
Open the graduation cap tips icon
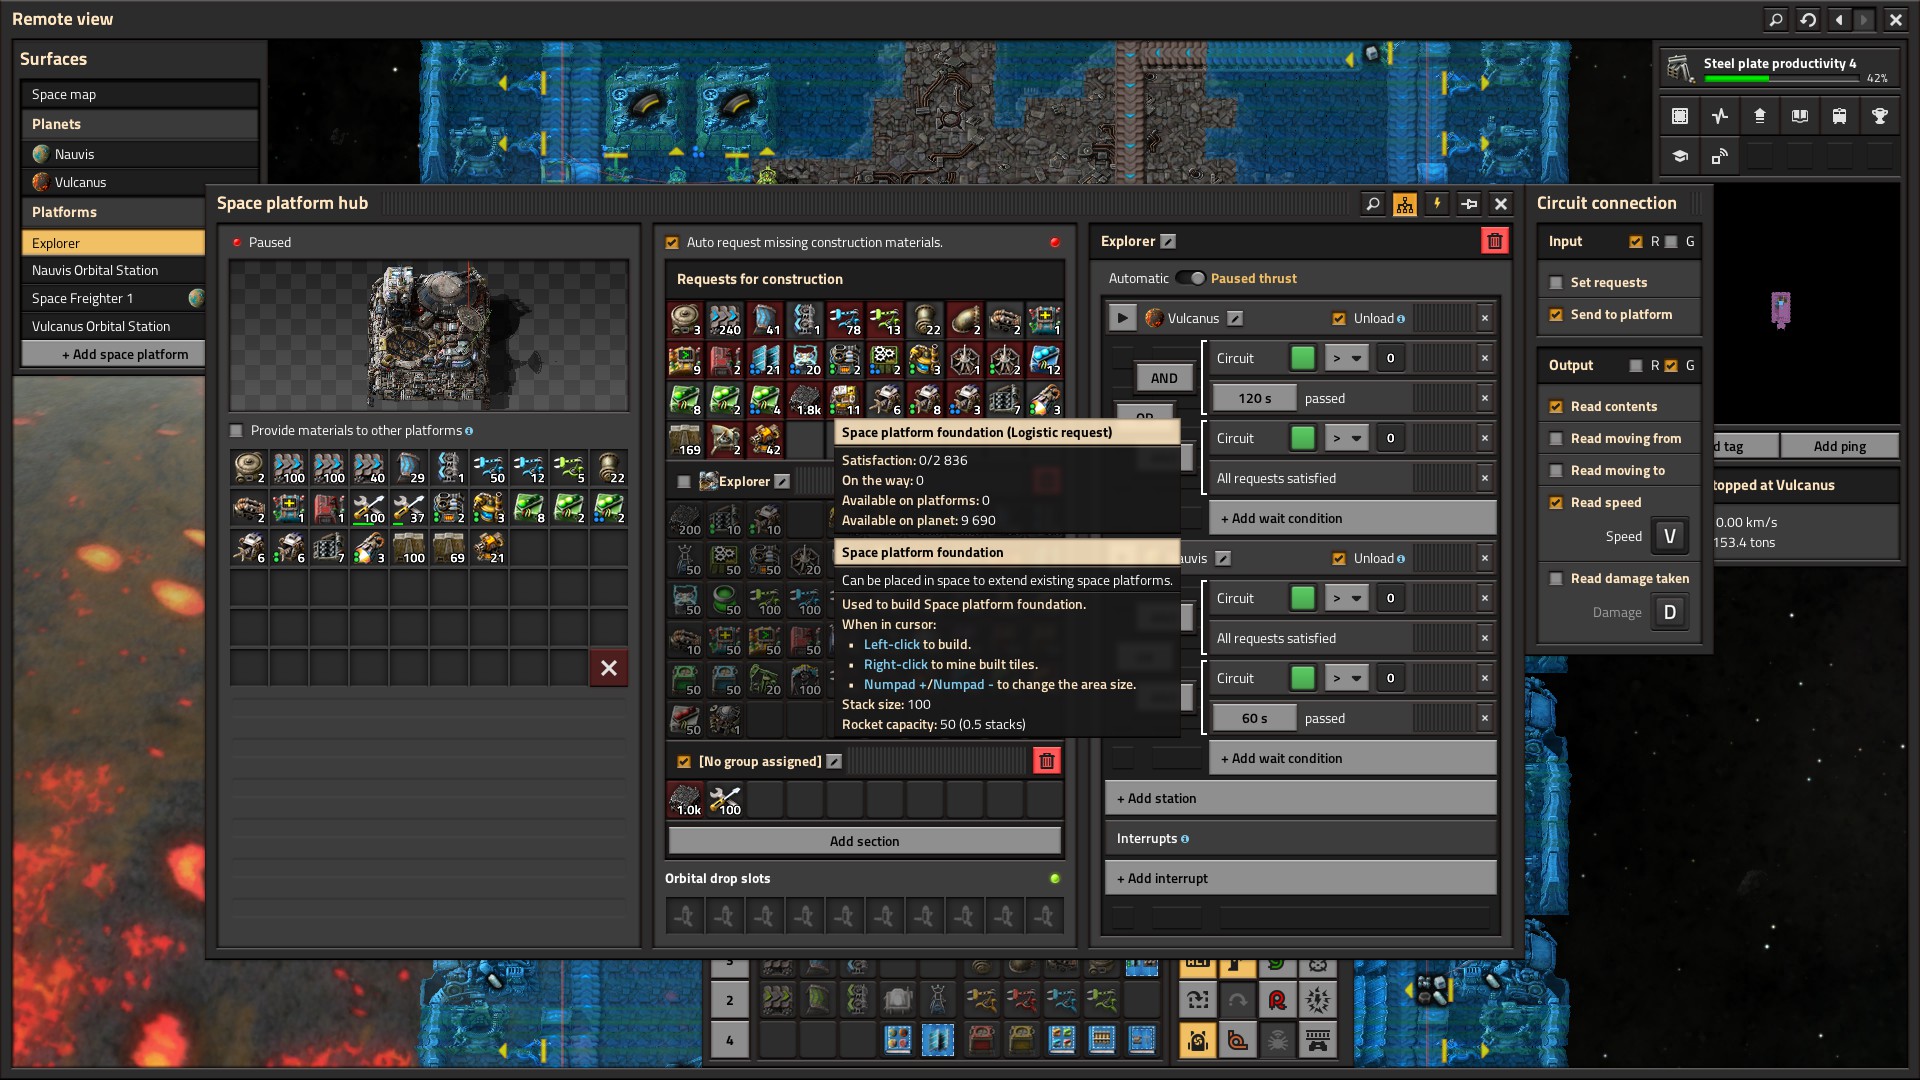click(x=1680, y=156)
